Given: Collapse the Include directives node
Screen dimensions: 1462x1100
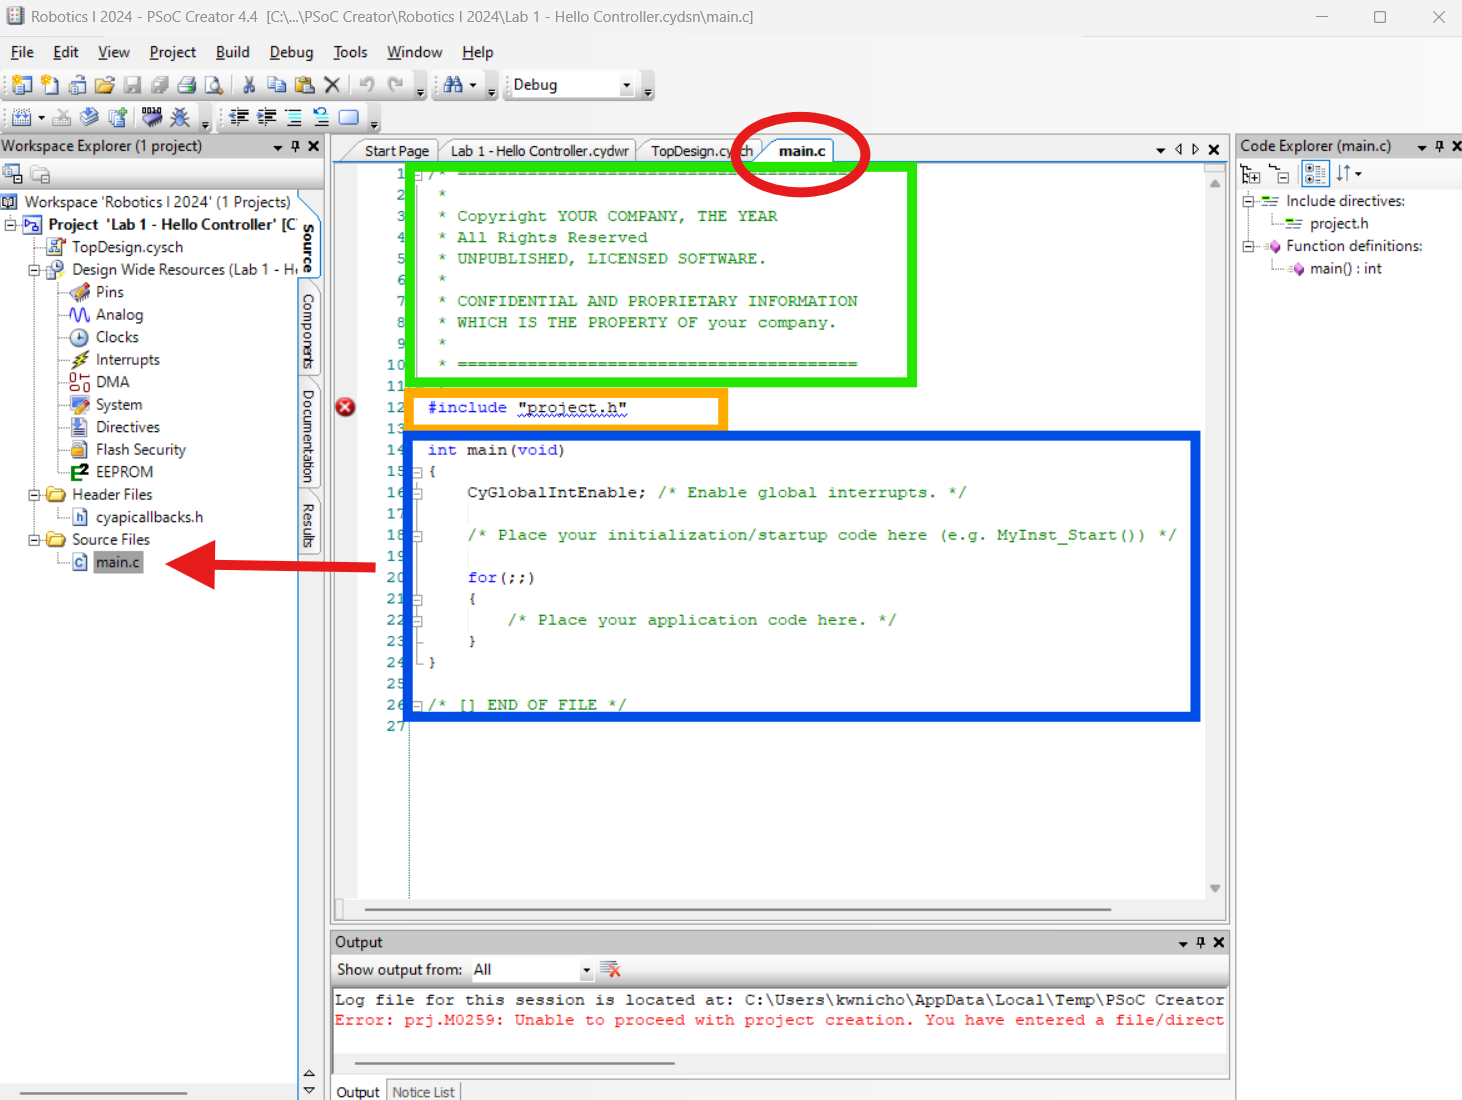Looking at the screenshot, I should click(1248, 201).
